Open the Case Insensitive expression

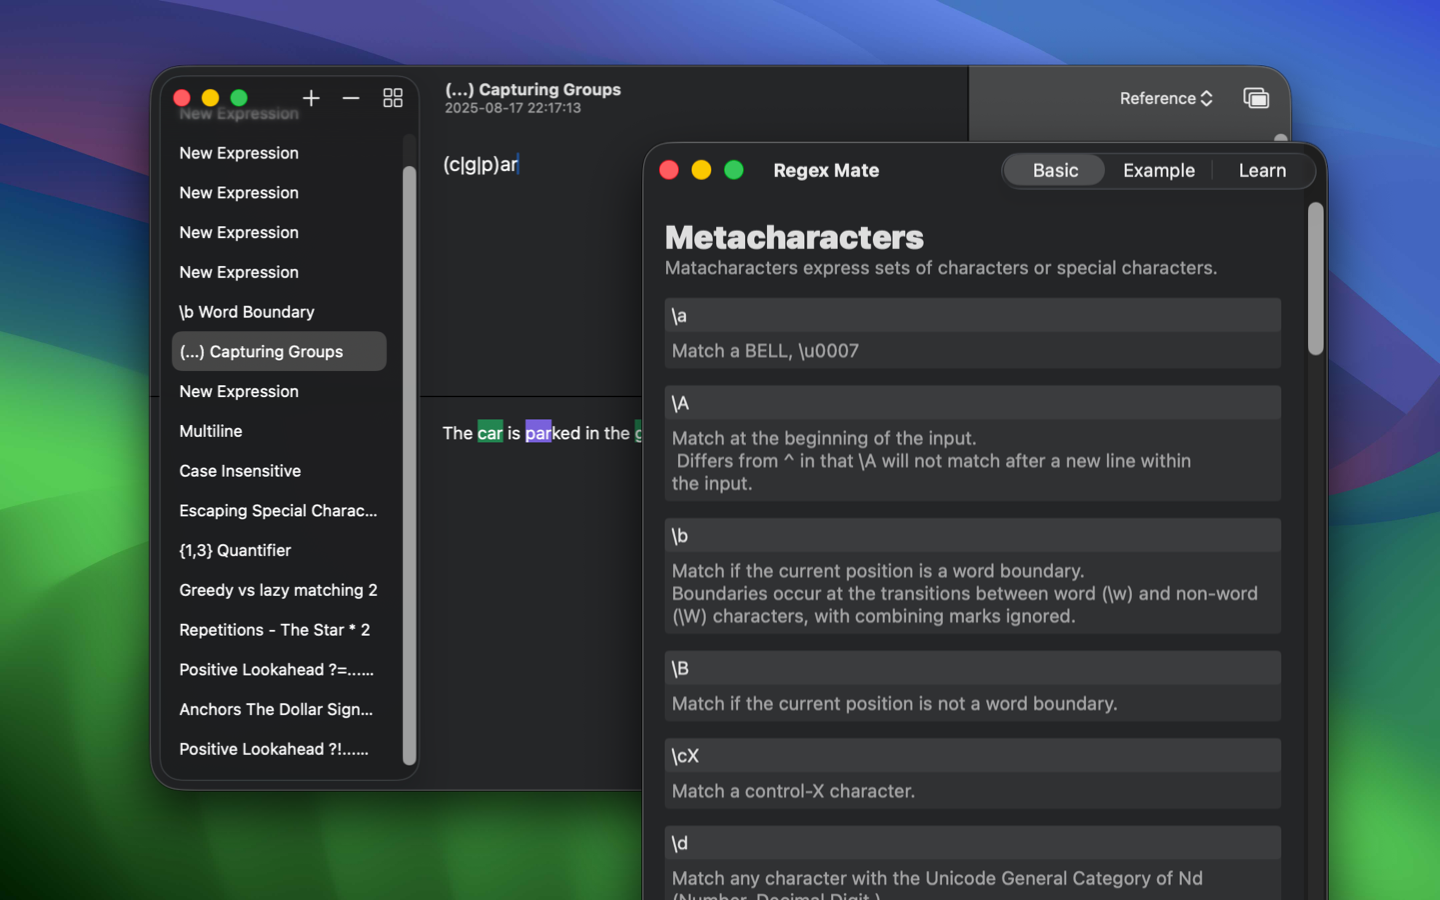tap(280, 471)
